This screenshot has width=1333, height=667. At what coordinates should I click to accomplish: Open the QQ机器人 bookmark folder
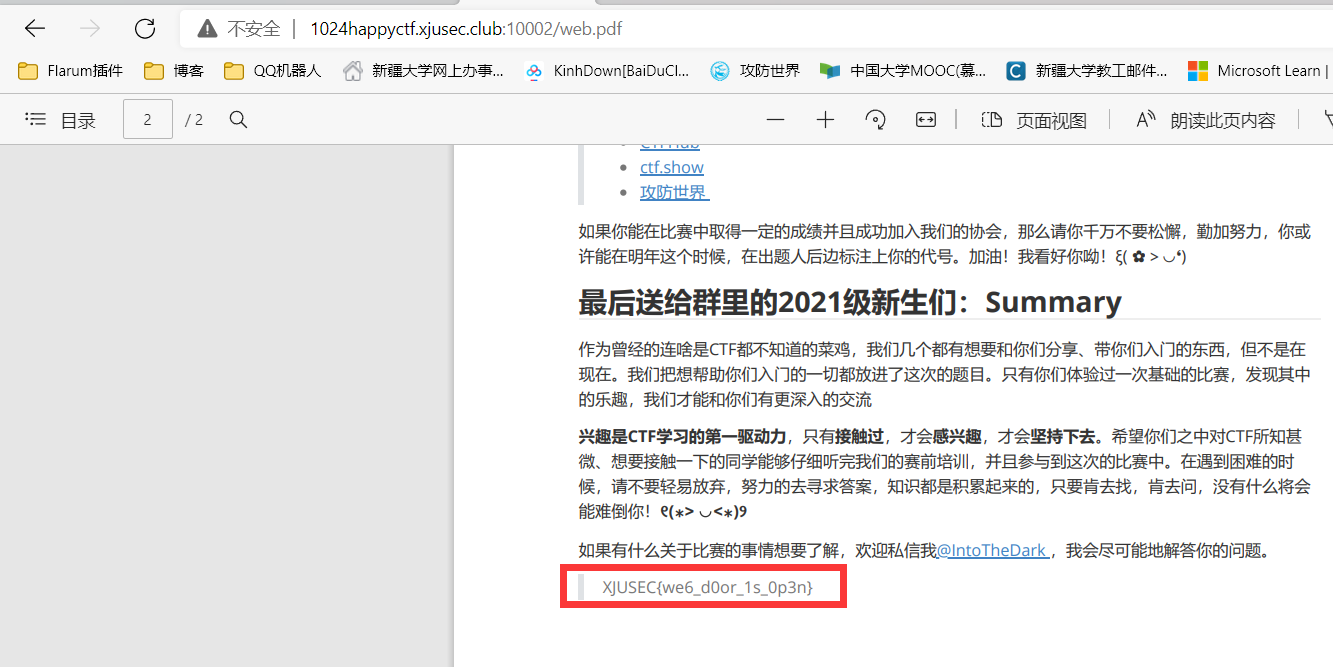[273, 71]
